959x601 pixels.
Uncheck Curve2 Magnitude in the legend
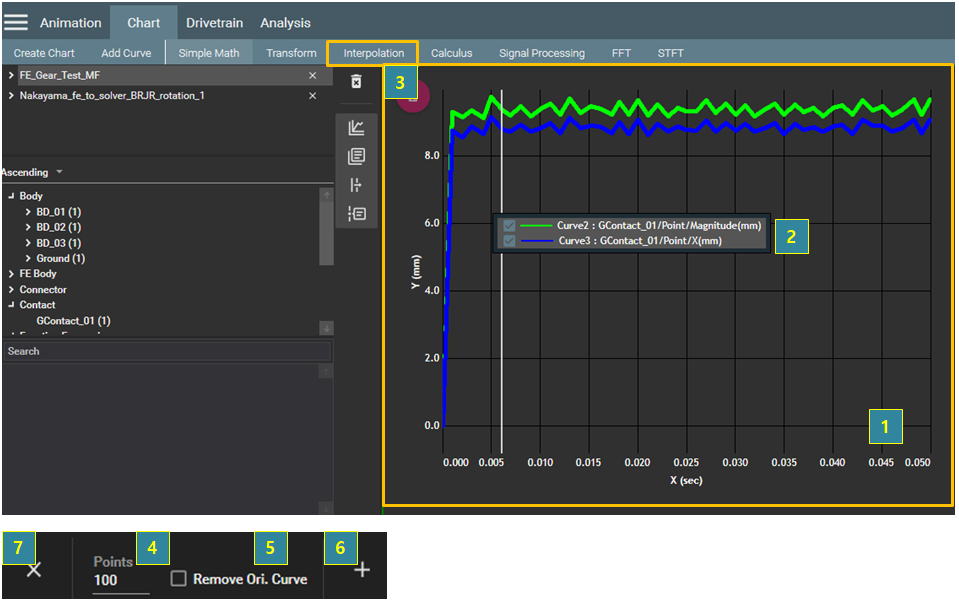coord(510,226)
